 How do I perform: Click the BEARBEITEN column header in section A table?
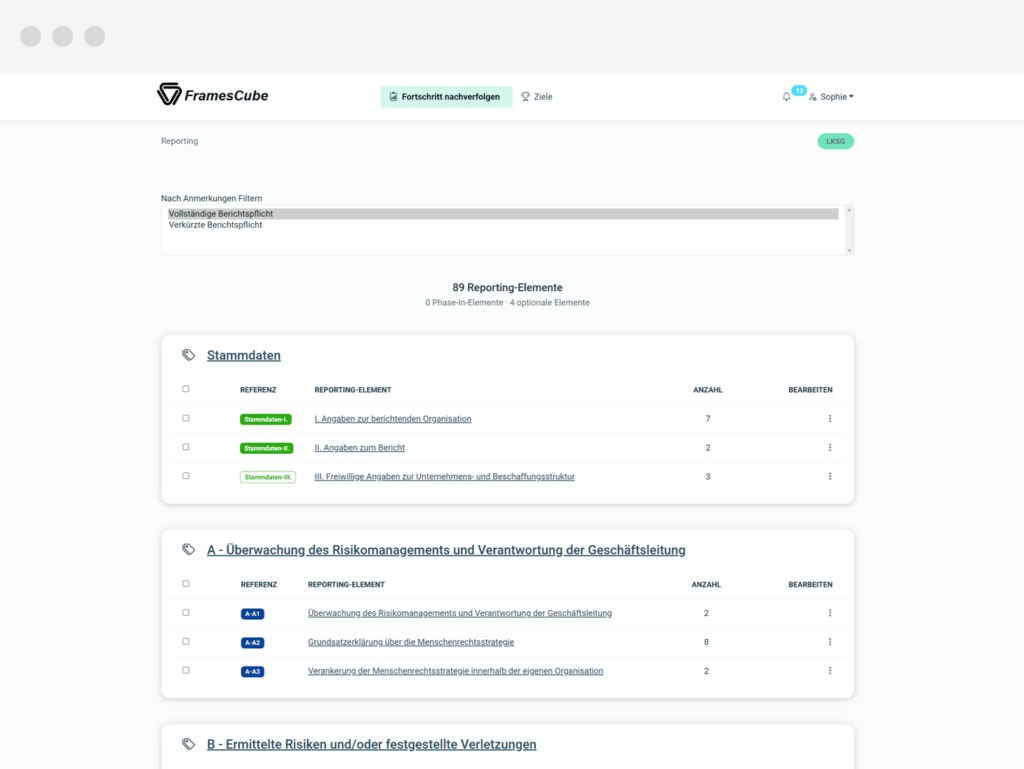click(810, 584)
